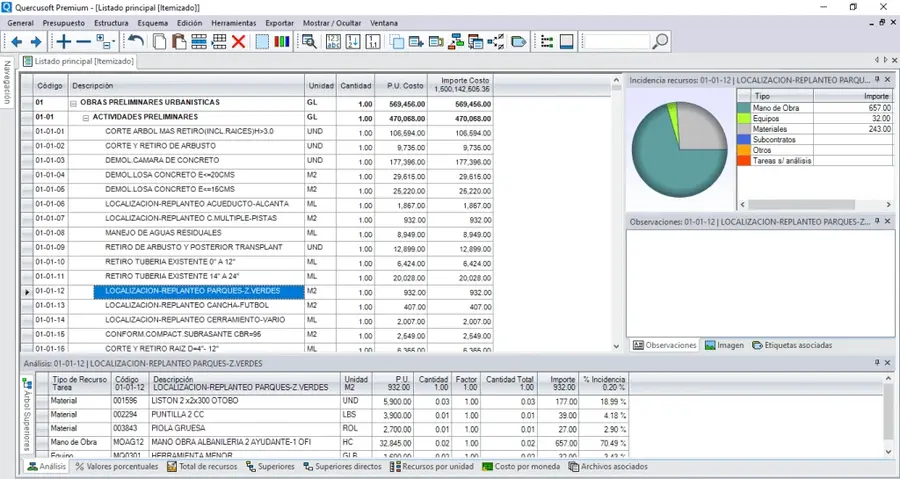
Task: Open Etiquetas asociadas tab
Action: click(x=792, y=345)
